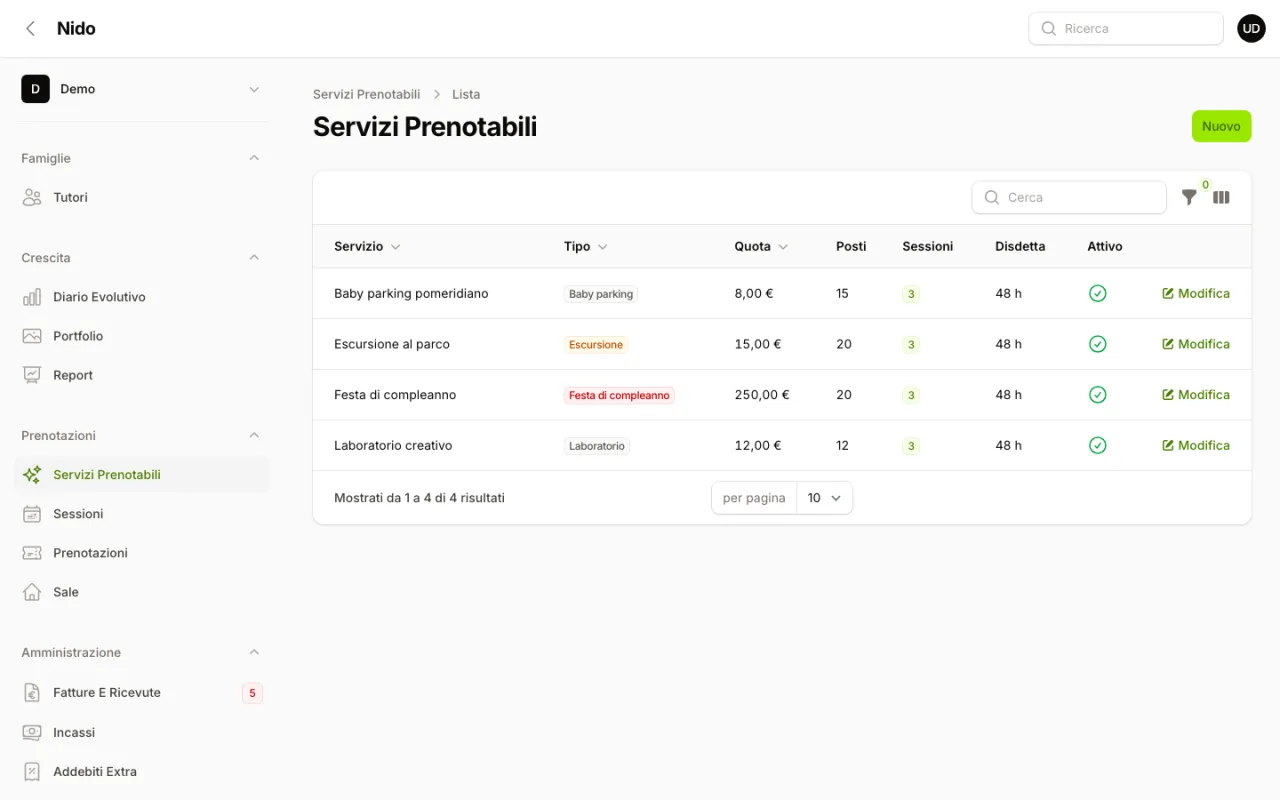1280x800 pixels.
Task: Open Sessioni in the sidebar
Action: point(142,514)
